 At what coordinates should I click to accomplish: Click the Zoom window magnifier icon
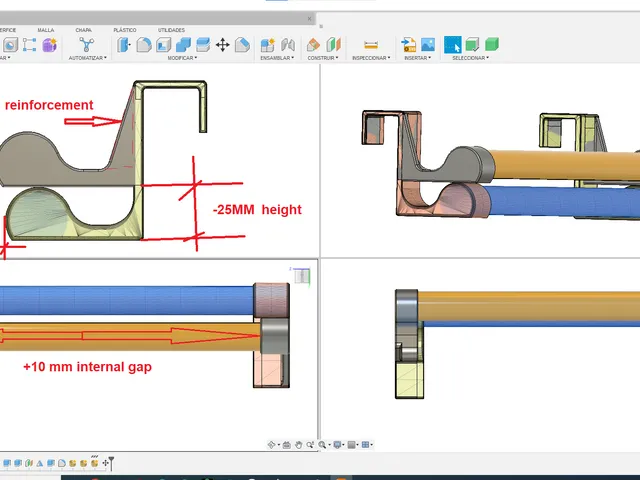click(x=310, y=445)
